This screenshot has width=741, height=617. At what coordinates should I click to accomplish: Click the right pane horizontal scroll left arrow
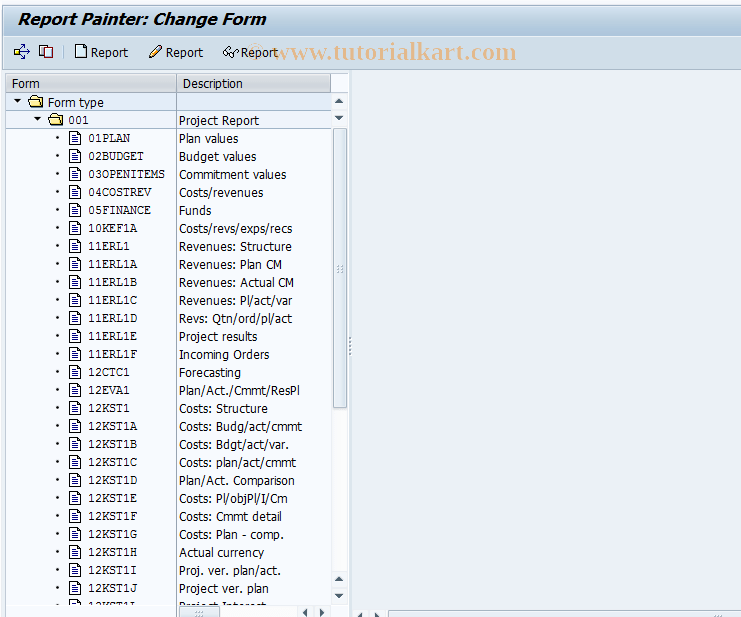click(x=360, y=614)
